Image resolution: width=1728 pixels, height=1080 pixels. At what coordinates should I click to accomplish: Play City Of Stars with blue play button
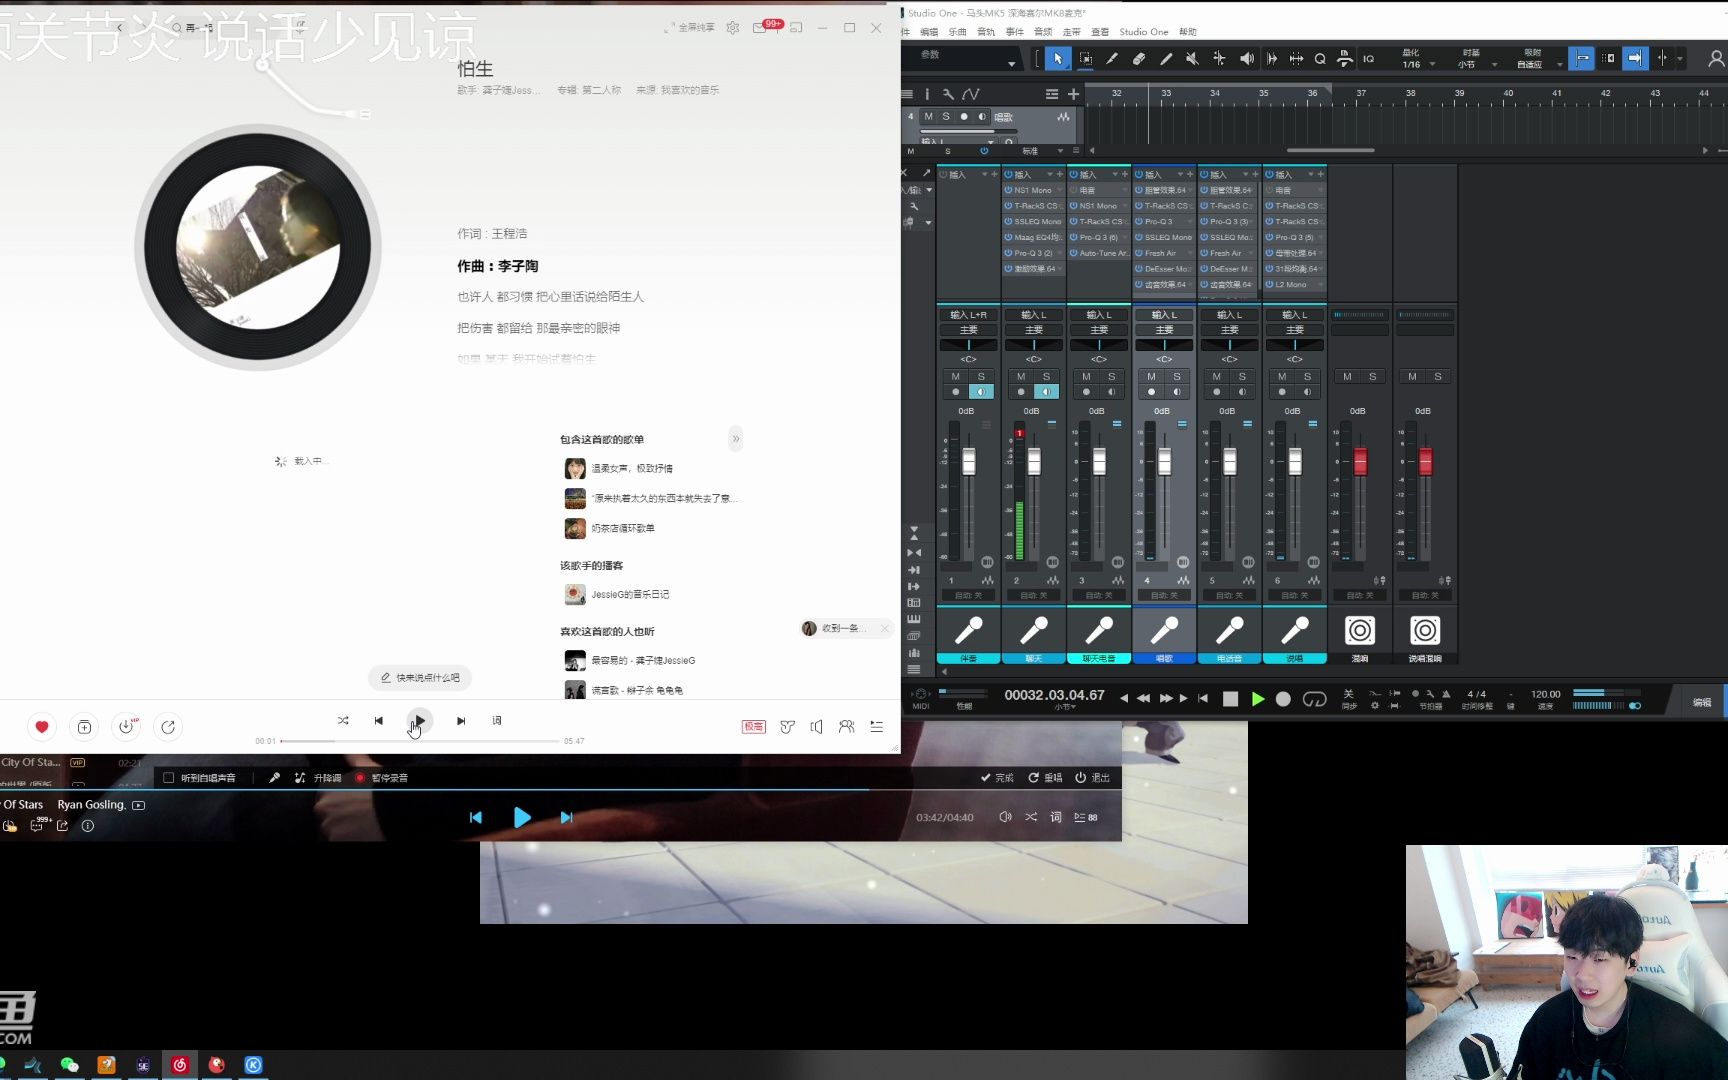coord(522,817)
